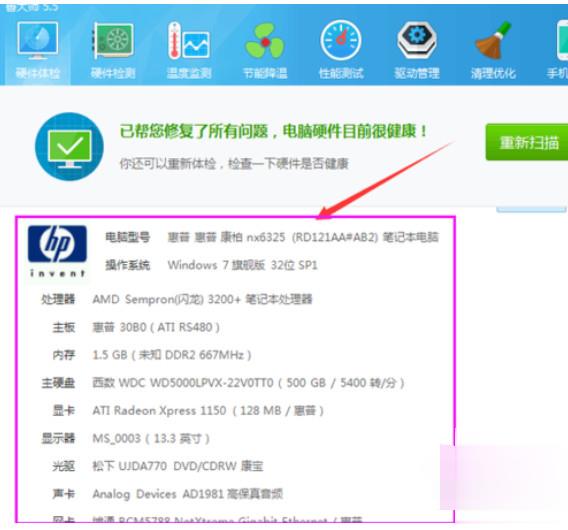Select the 内存 1.5 GB DDR2 667MHz row
The image size is (568, 530).
pos(152,355)
